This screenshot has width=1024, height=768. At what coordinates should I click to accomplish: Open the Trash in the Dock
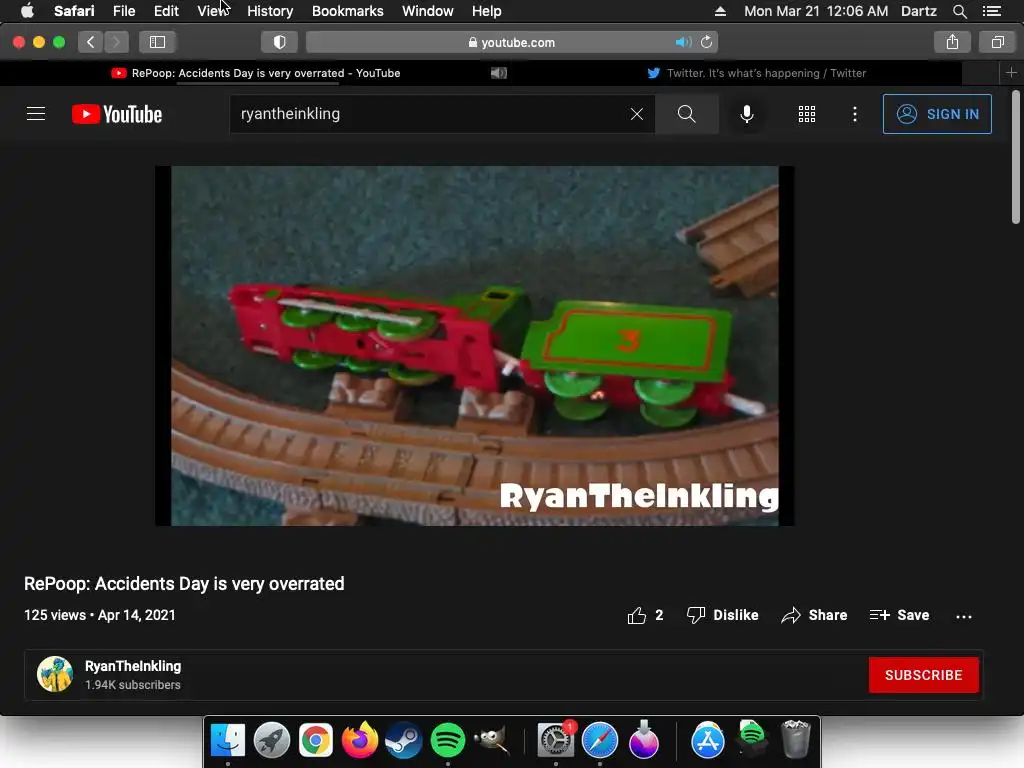click(795, 739)
